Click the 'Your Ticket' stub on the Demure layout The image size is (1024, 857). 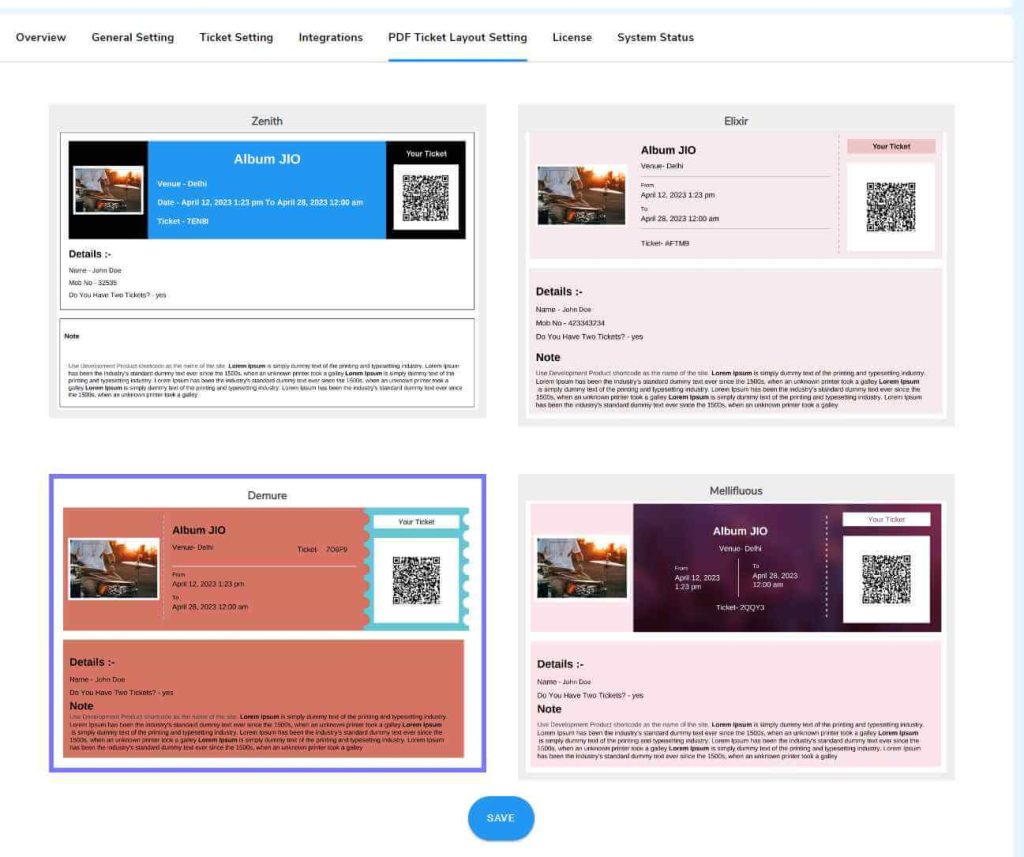pos(418,521)
